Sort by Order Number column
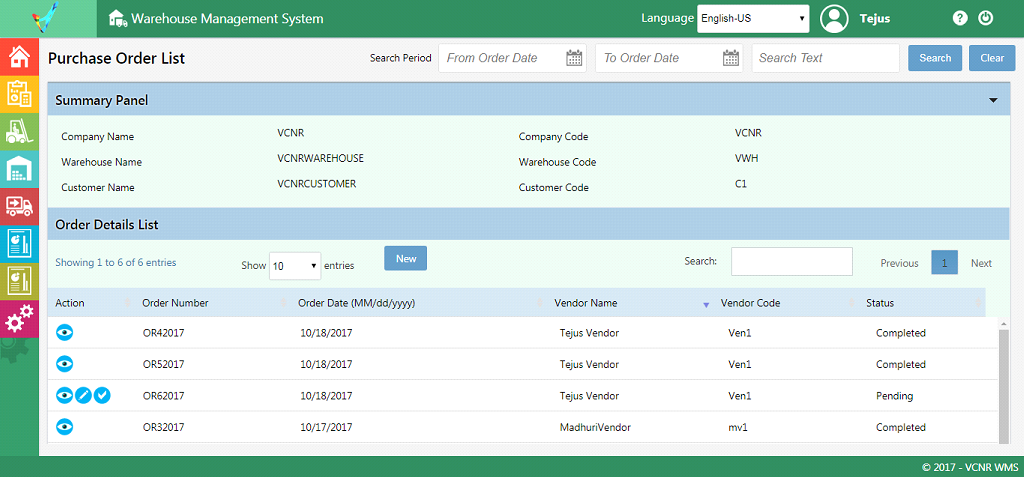Image resolution: width=1024 pixels, height=477 pixels. pos(213,303)
